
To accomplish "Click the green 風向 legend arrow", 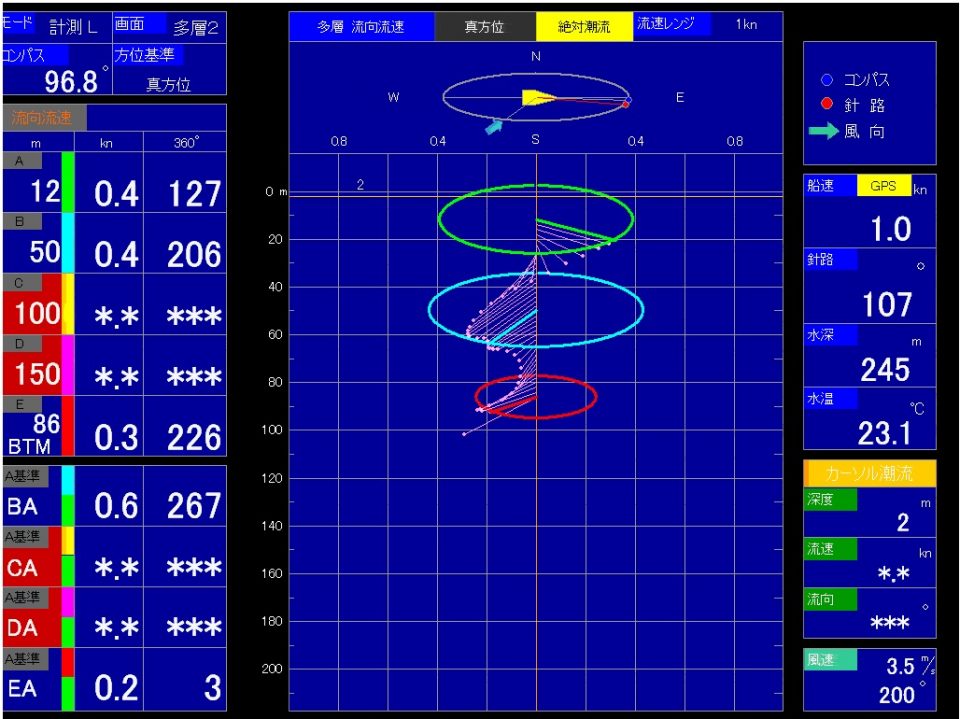I will (823, 131).
